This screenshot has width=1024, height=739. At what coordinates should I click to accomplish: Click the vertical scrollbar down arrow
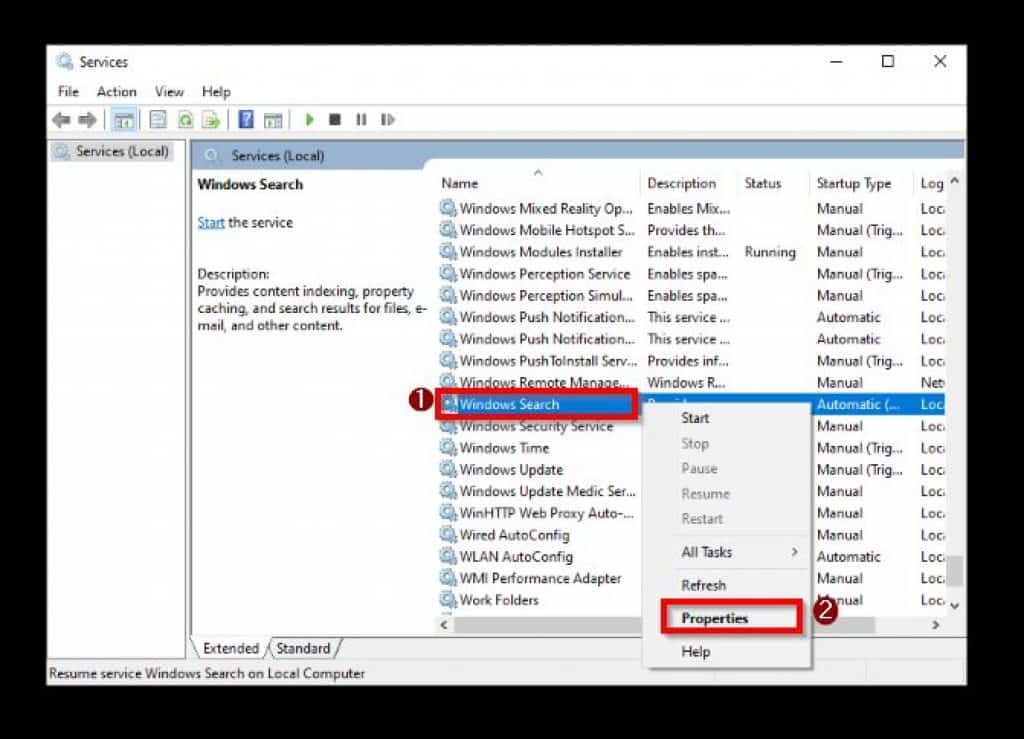pos(955,606)
